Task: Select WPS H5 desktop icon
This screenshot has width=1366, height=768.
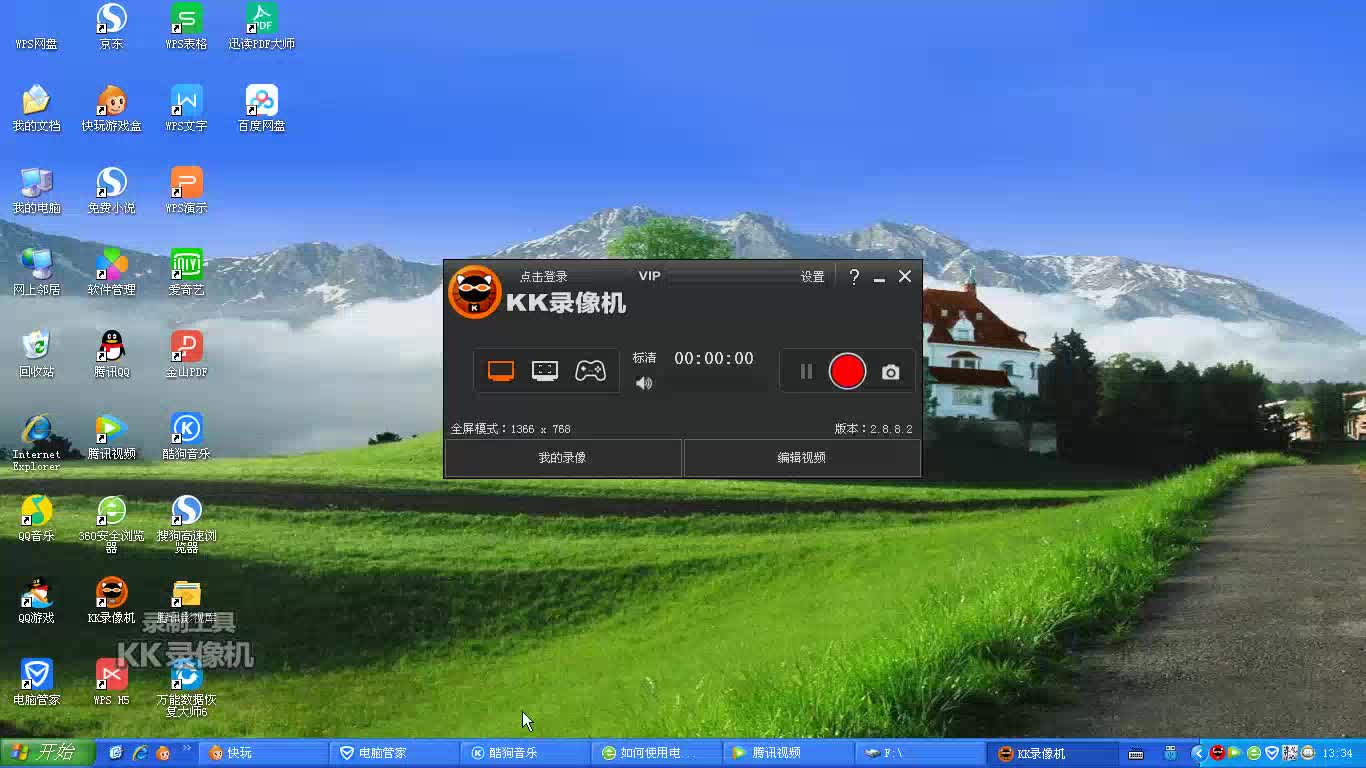Action: [x=111, y=683]
